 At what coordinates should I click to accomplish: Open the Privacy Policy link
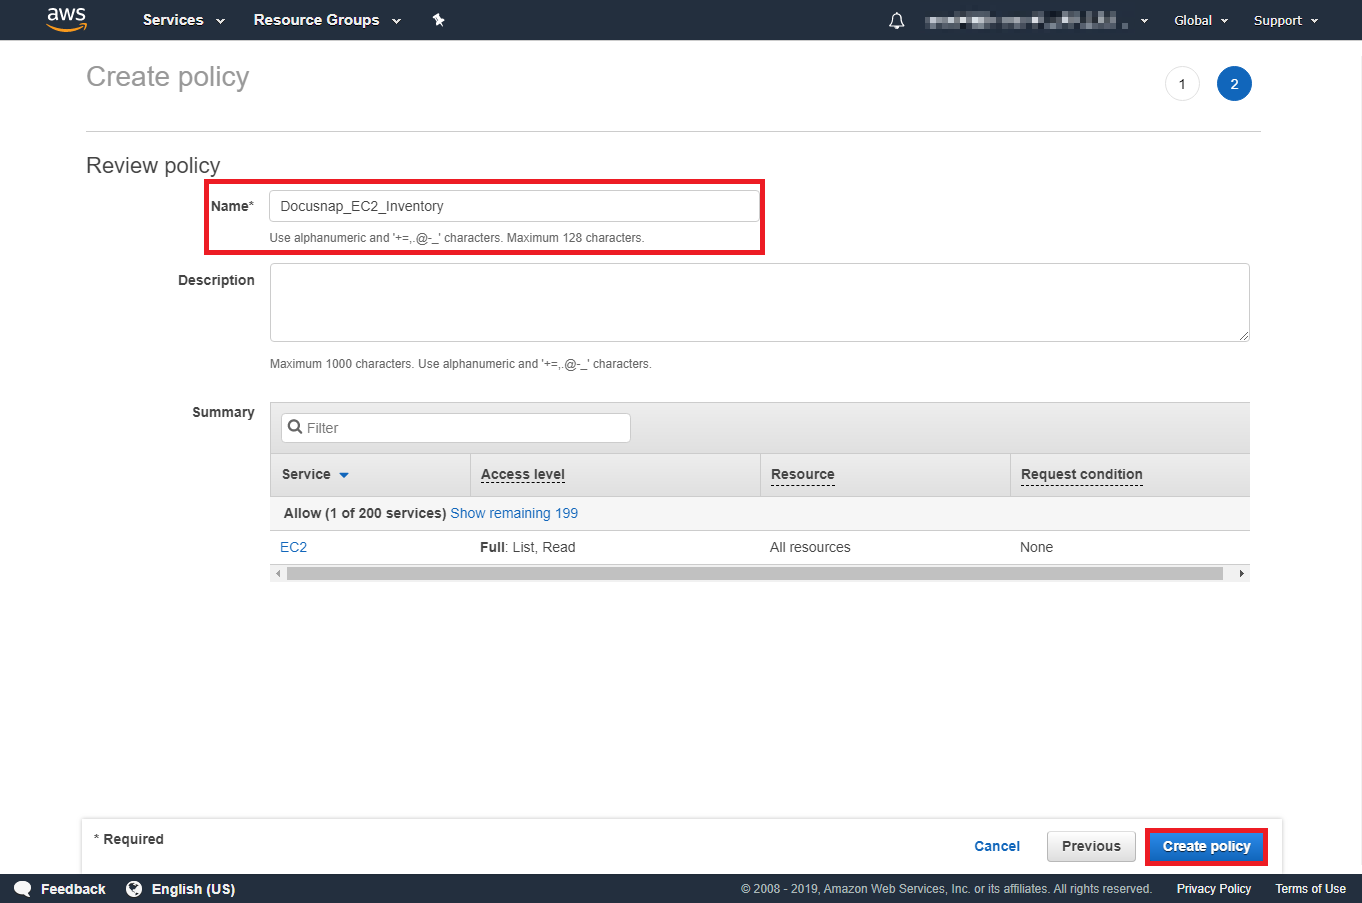click(x=1214, y=889)
